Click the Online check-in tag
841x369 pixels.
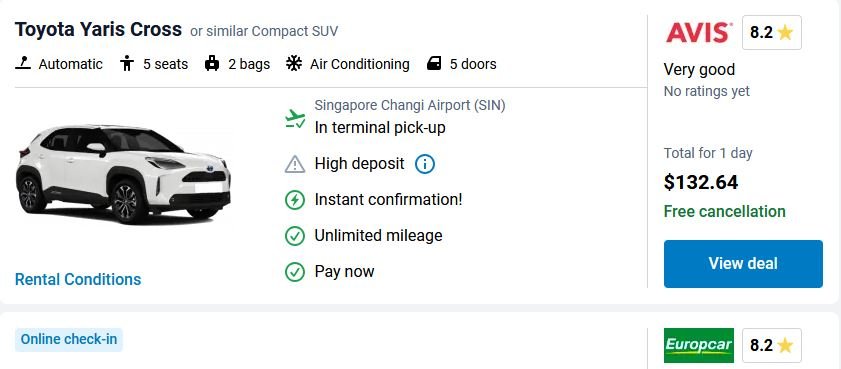coord(69,340)
